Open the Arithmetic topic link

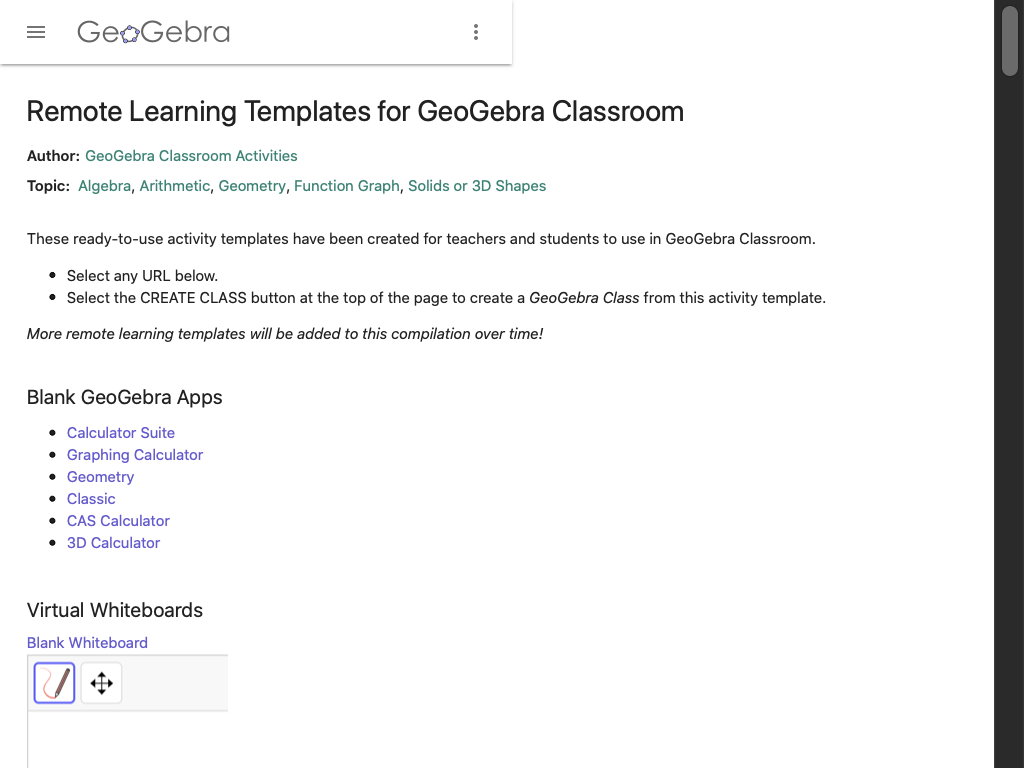click(175, 186)
